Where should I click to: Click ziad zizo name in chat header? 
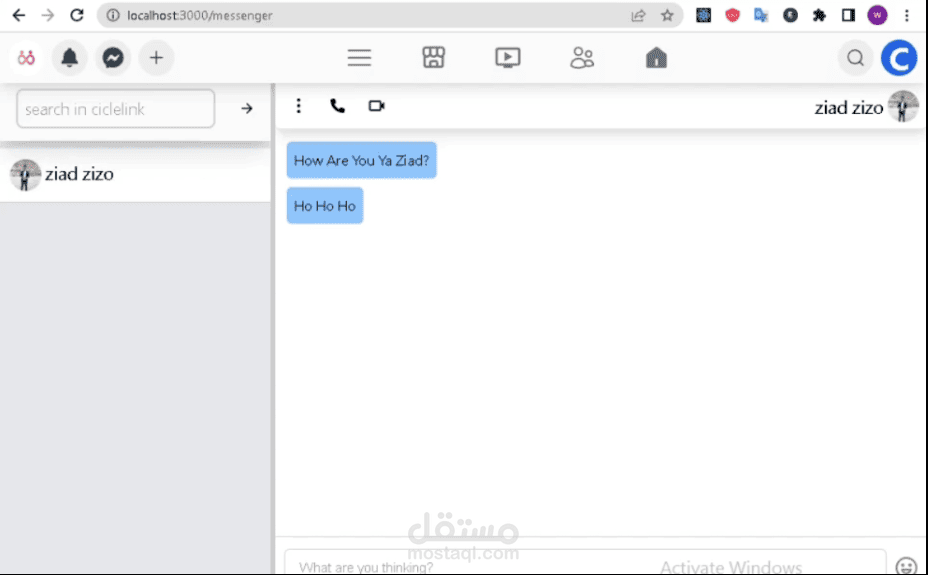point(848,108)
